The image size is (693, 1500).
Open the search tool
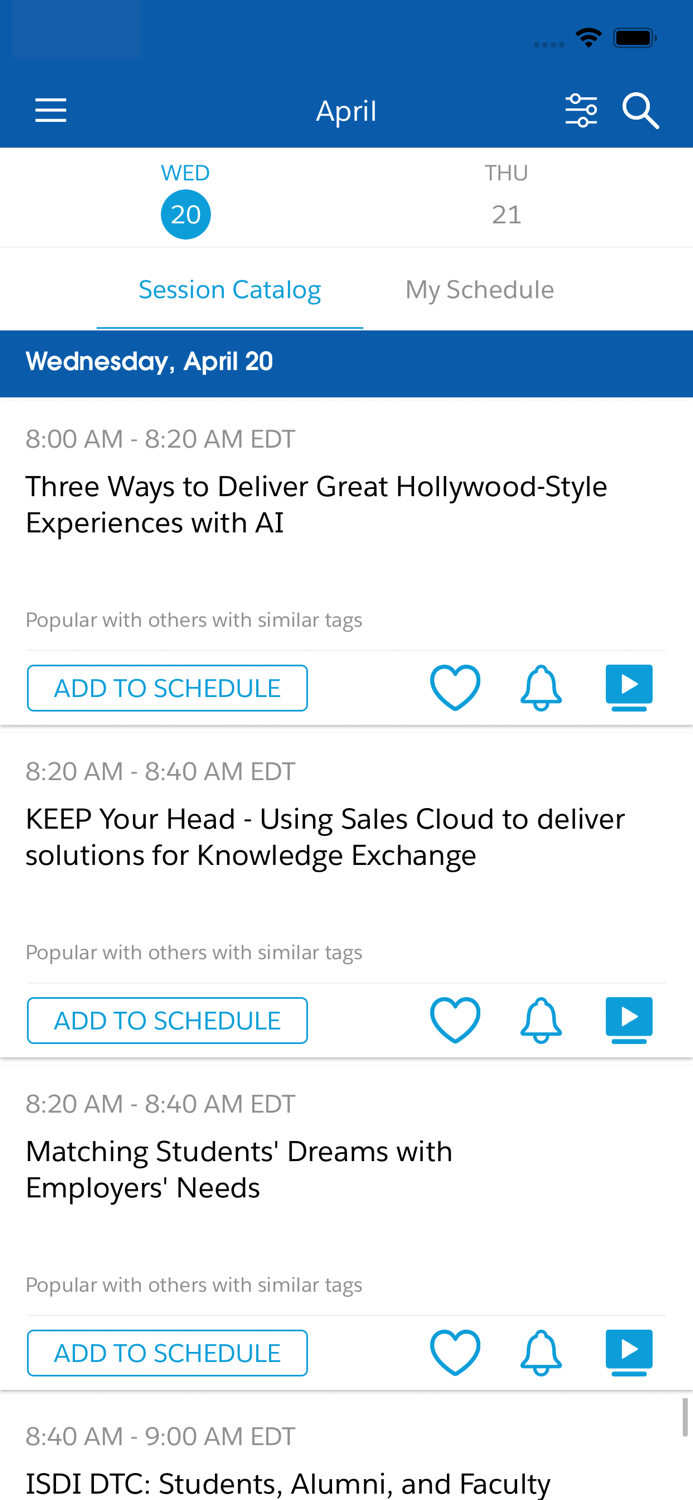click(x=640, y=110)
